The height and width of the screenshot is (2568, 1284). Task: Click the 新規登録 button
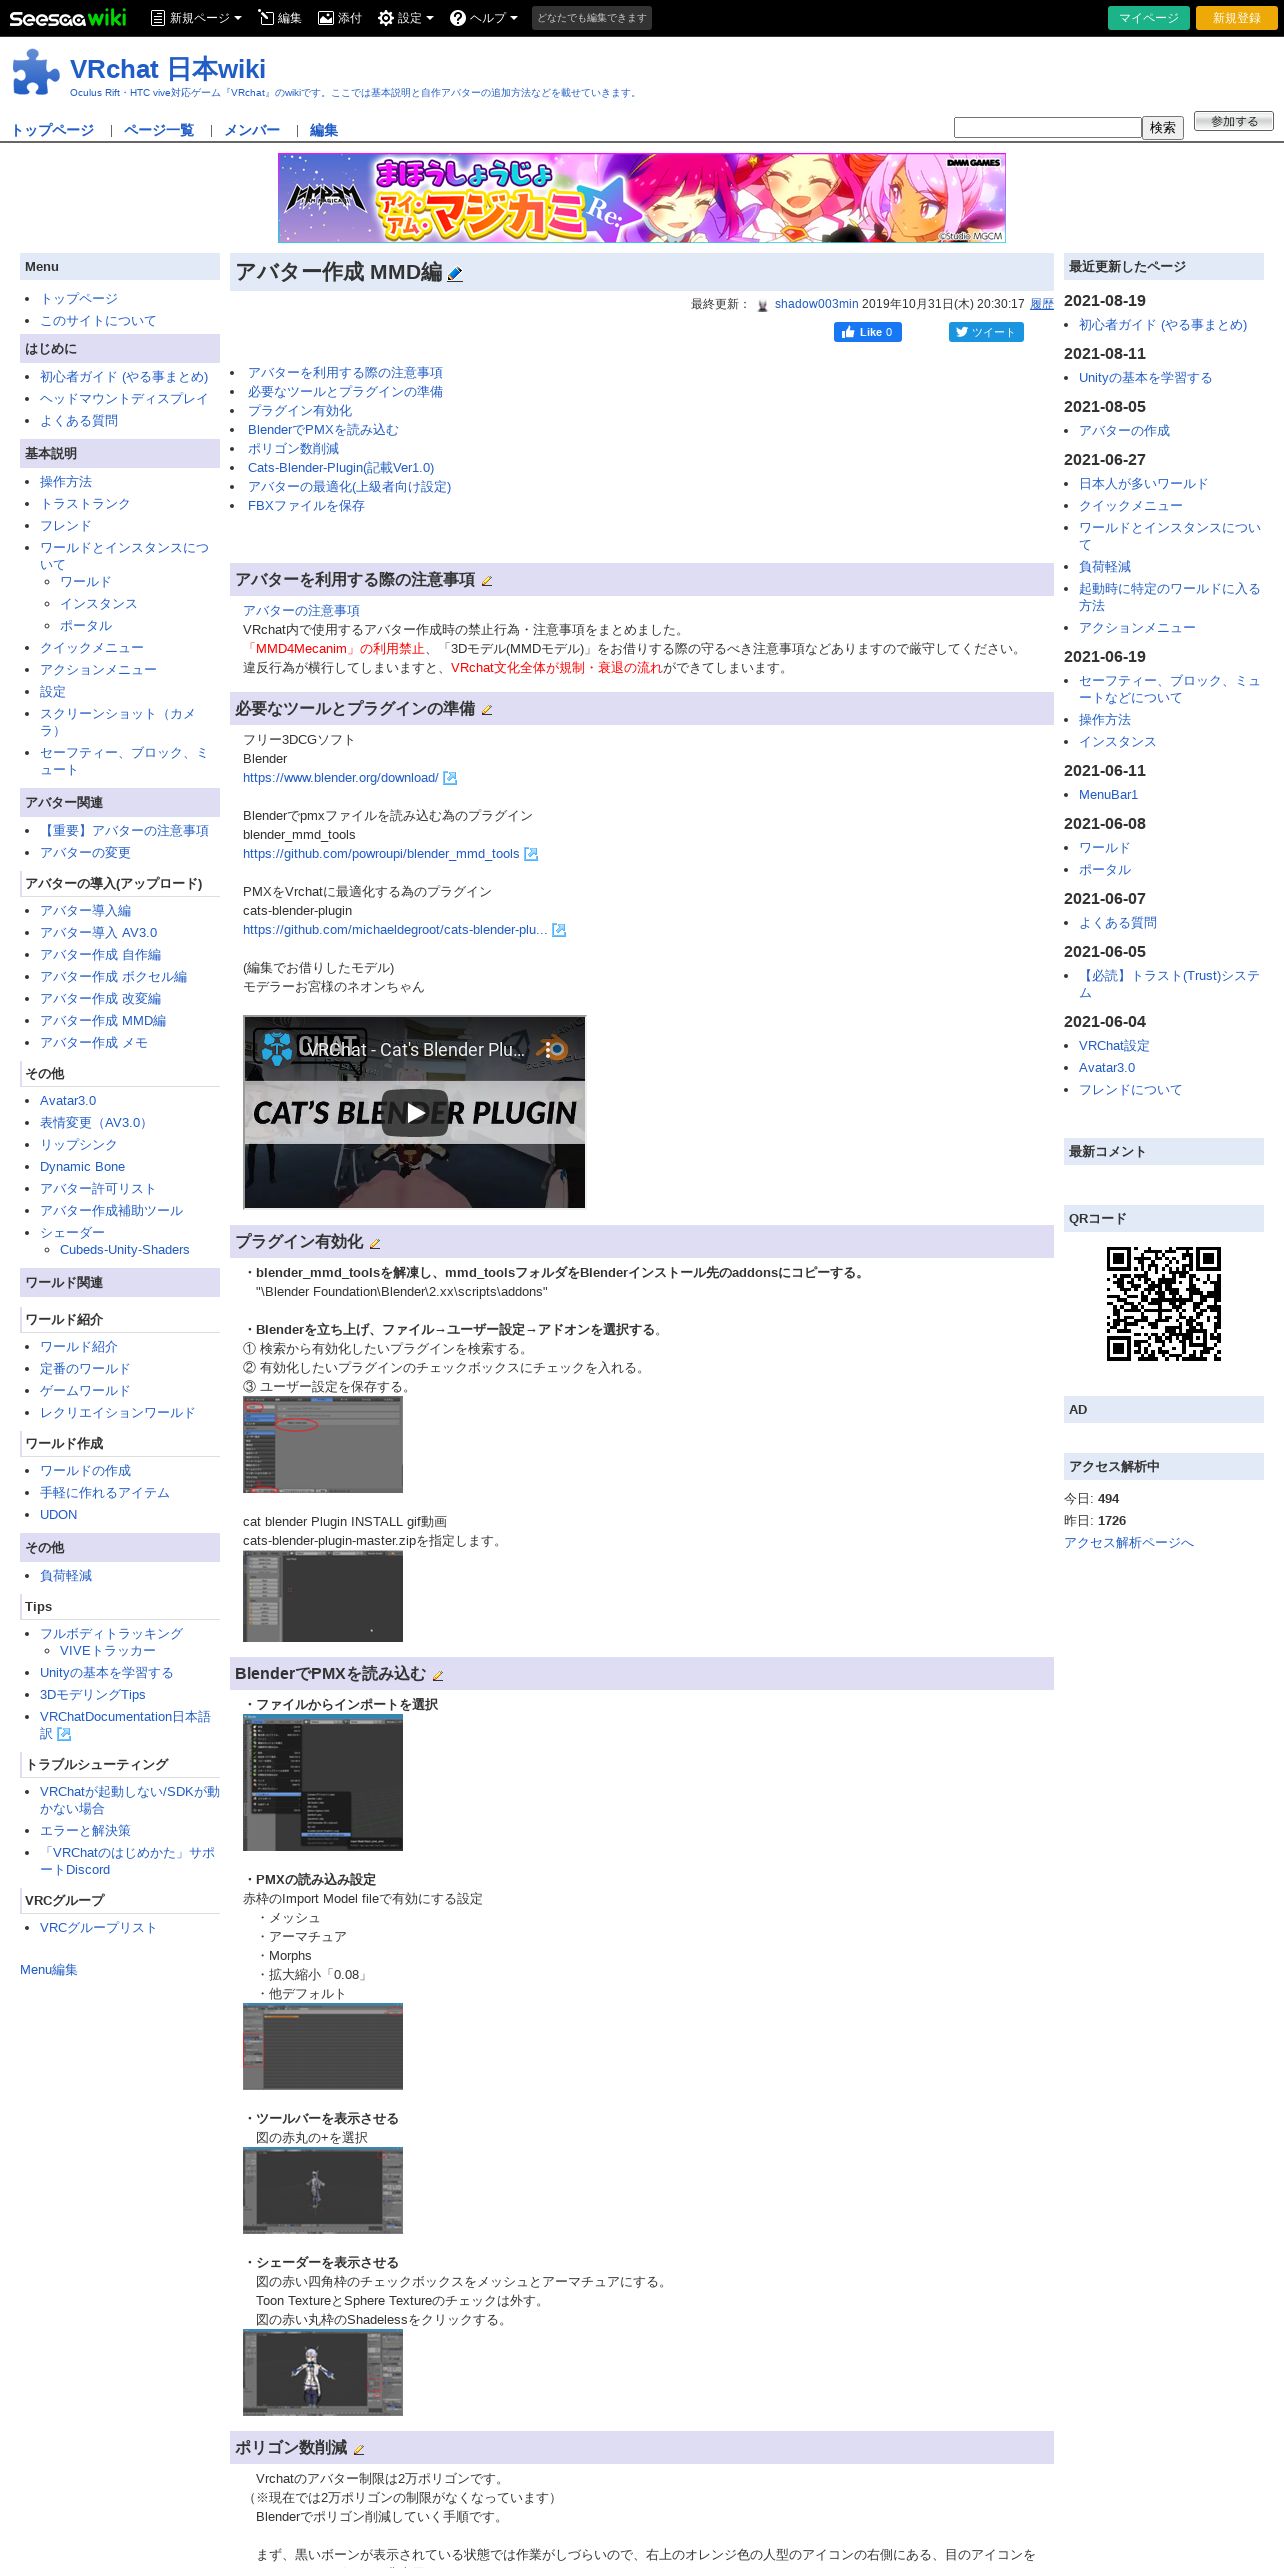point(1237,18)
